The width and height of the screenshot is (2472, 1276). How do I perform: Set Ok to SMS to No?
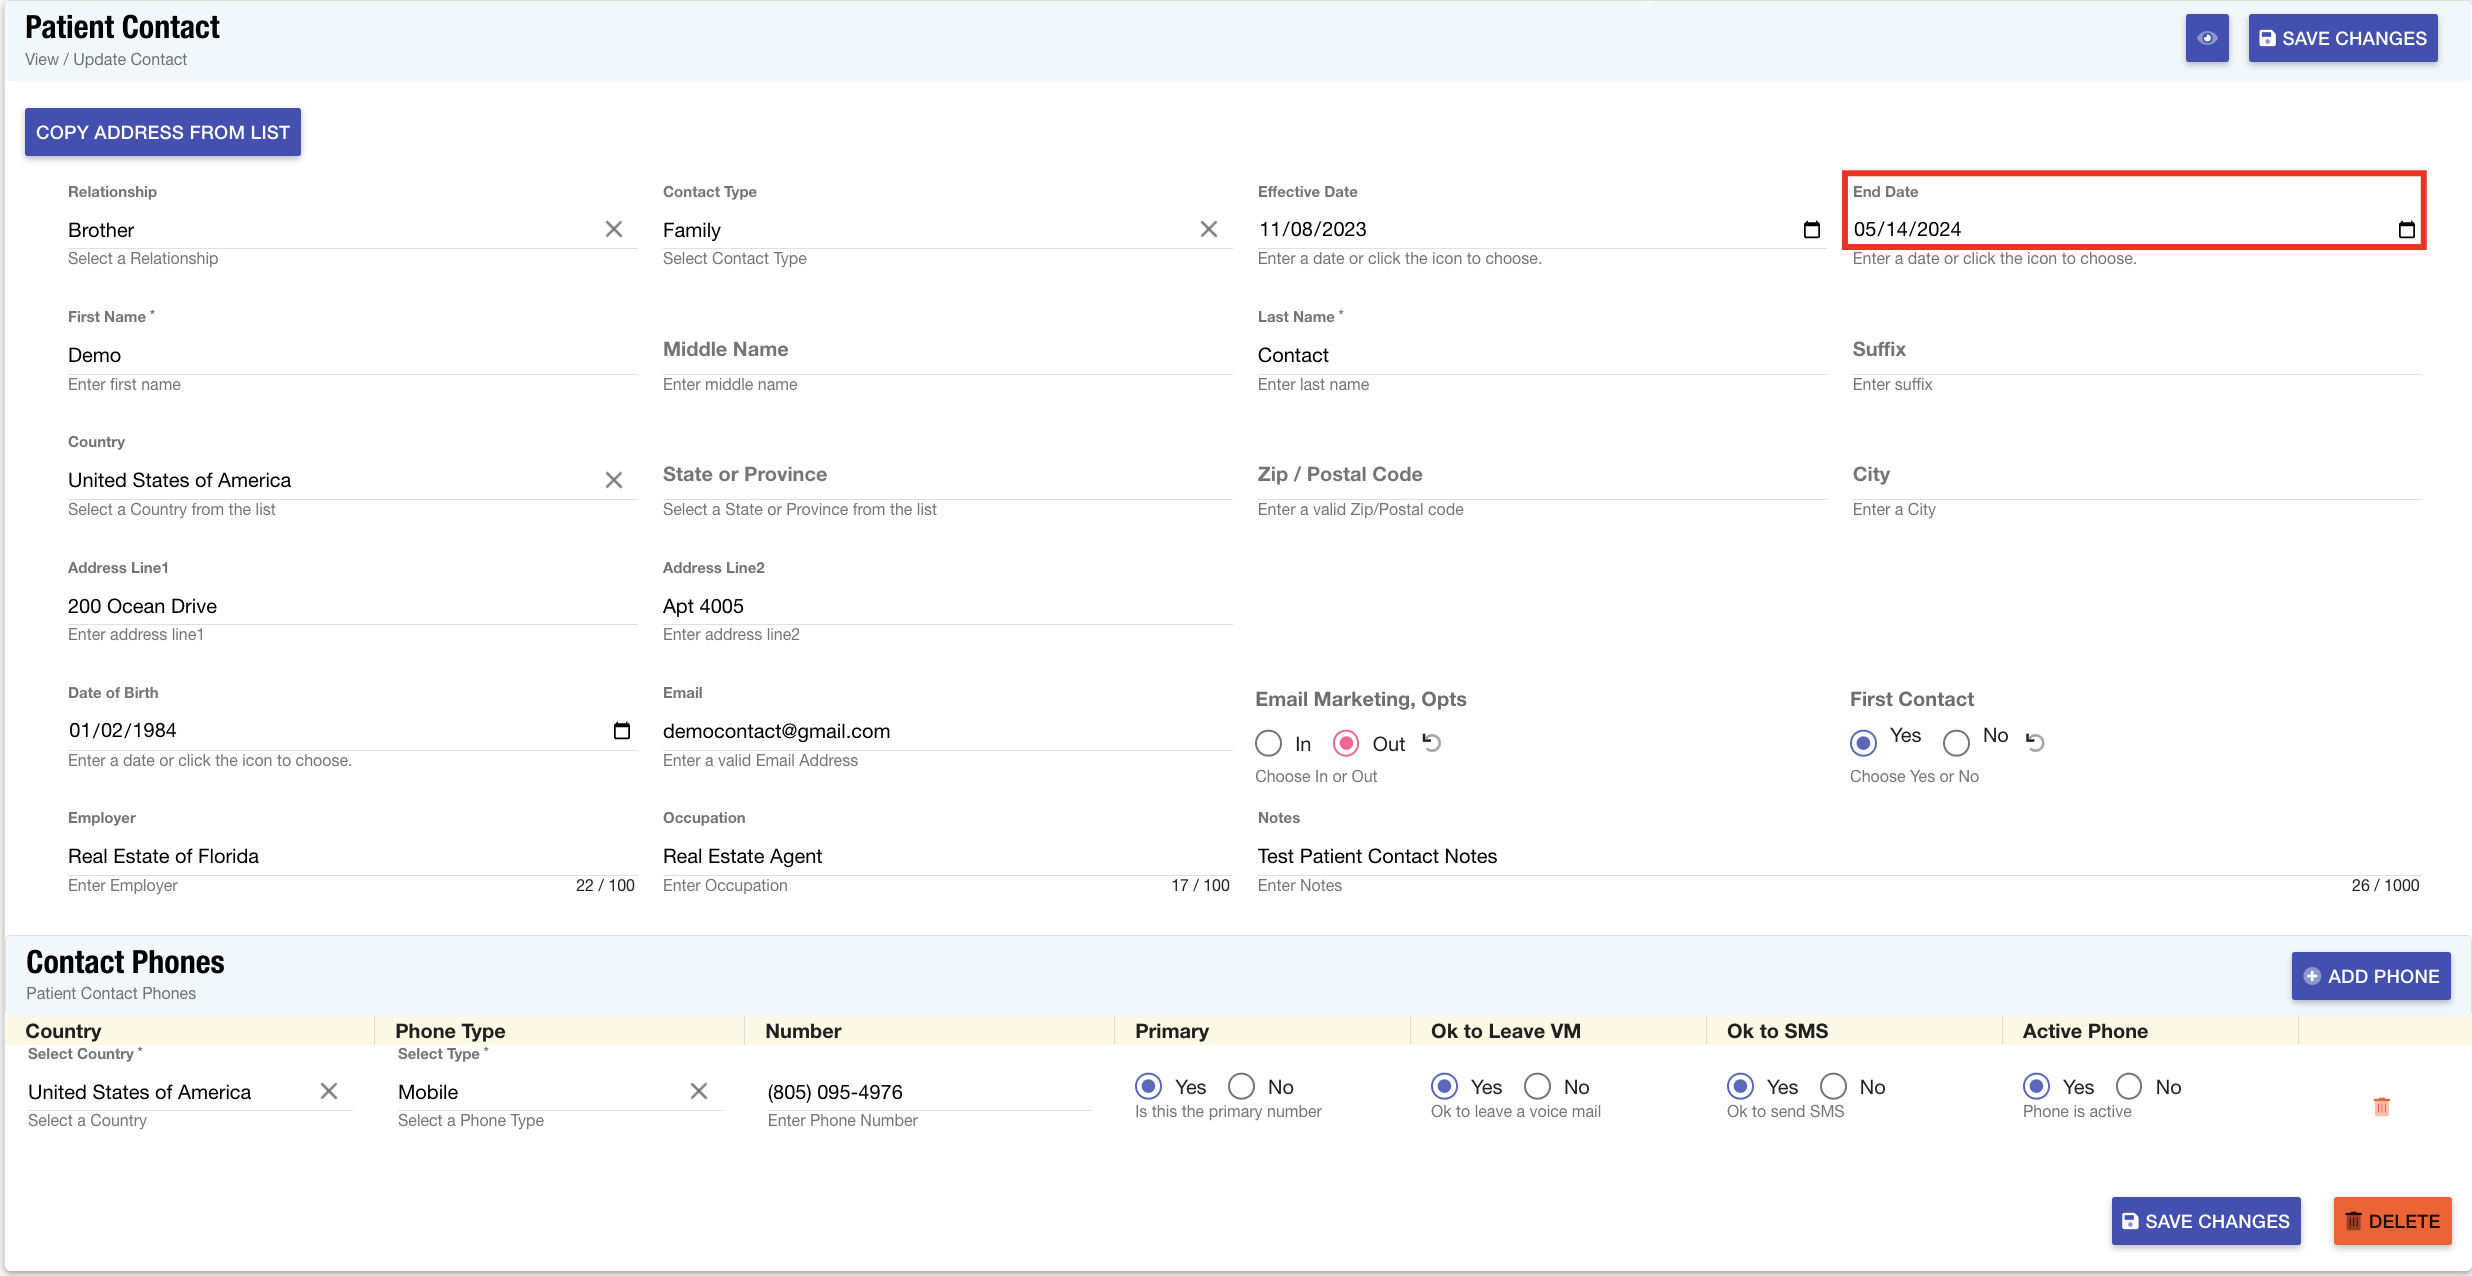pos(1833,1086)
